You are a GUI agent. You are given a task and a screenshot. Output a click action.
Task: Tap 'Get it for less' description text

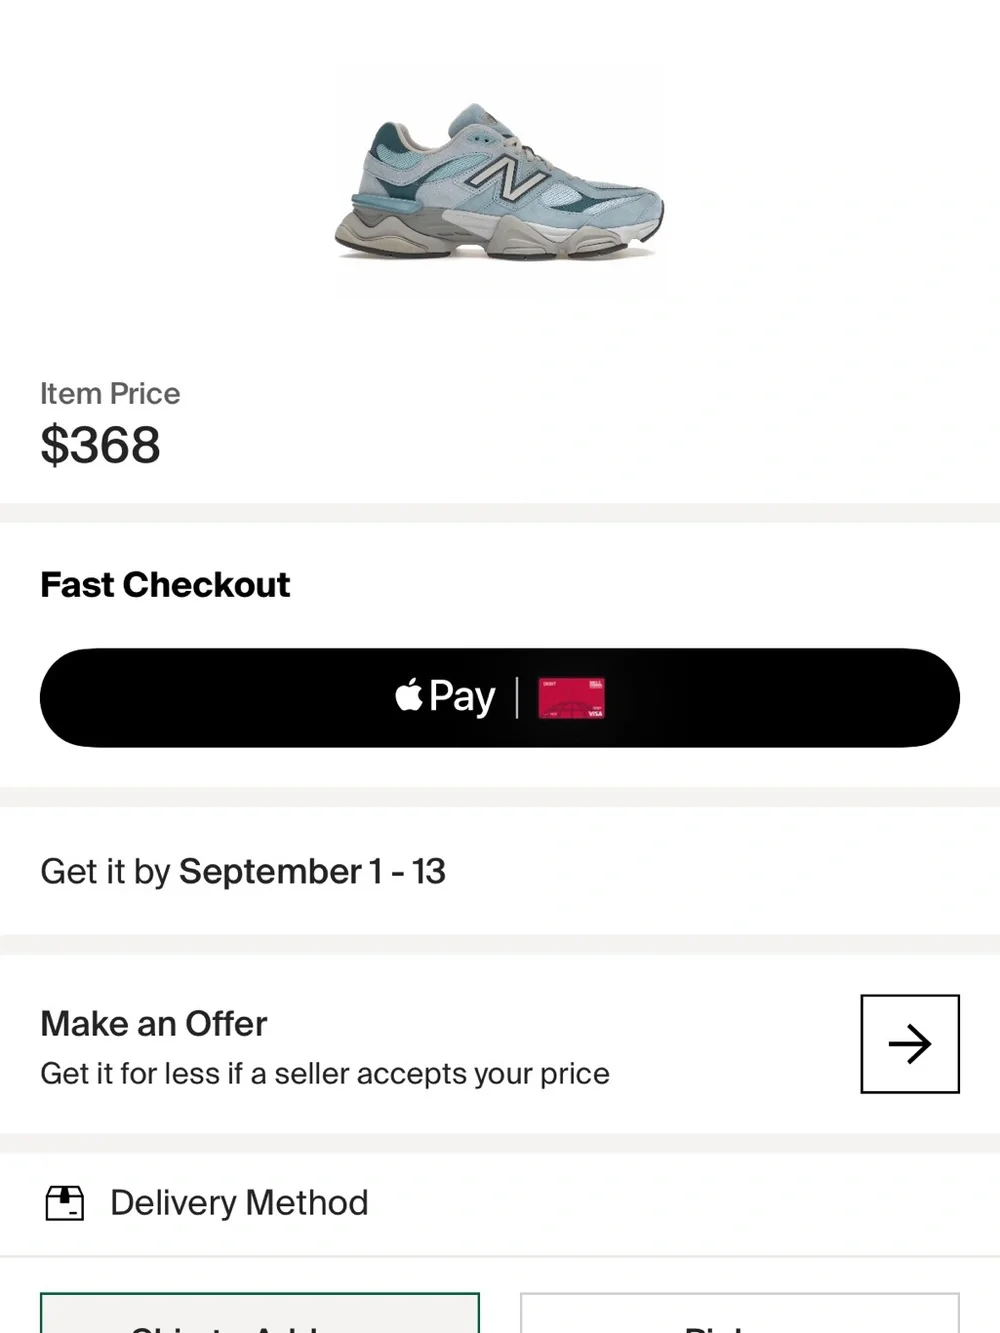pos(325,1074)
